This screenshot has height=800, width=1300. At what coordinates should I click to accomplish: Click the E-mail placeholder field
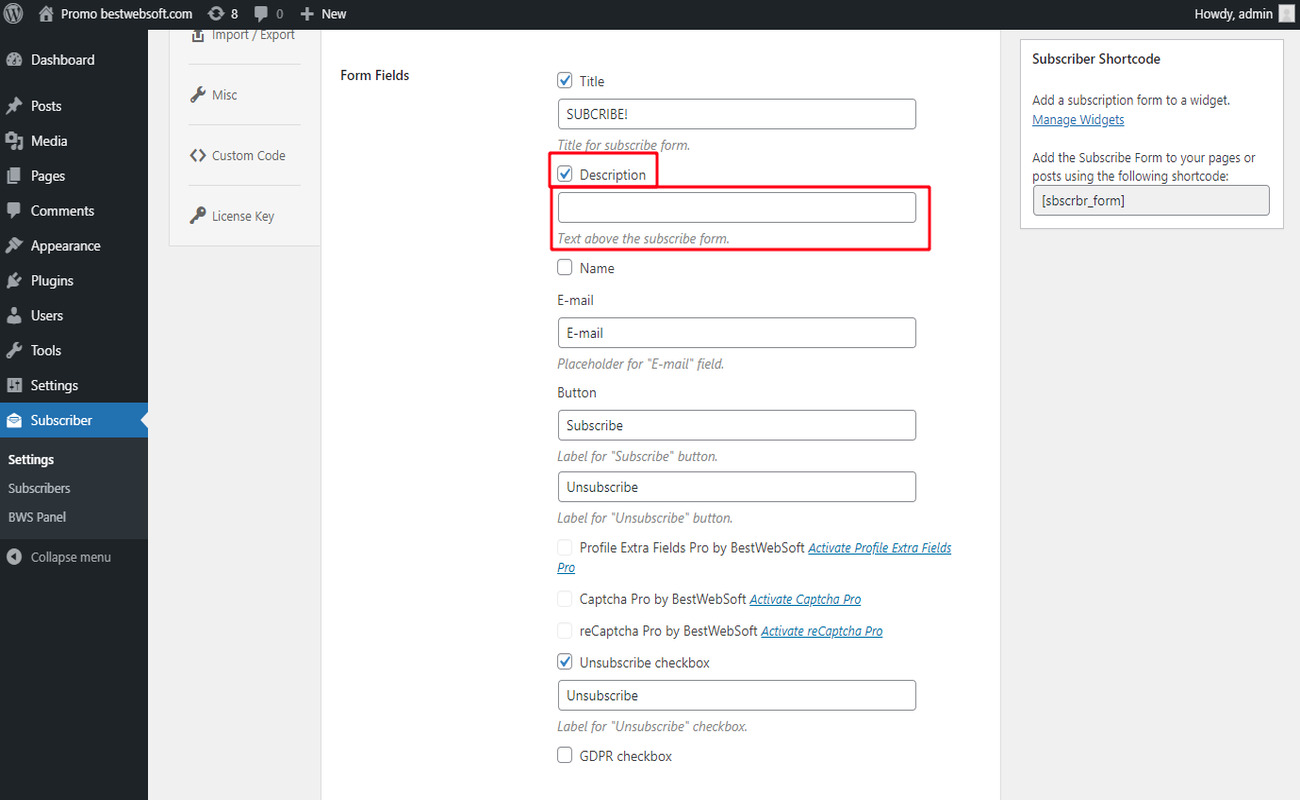coord(736,333)
